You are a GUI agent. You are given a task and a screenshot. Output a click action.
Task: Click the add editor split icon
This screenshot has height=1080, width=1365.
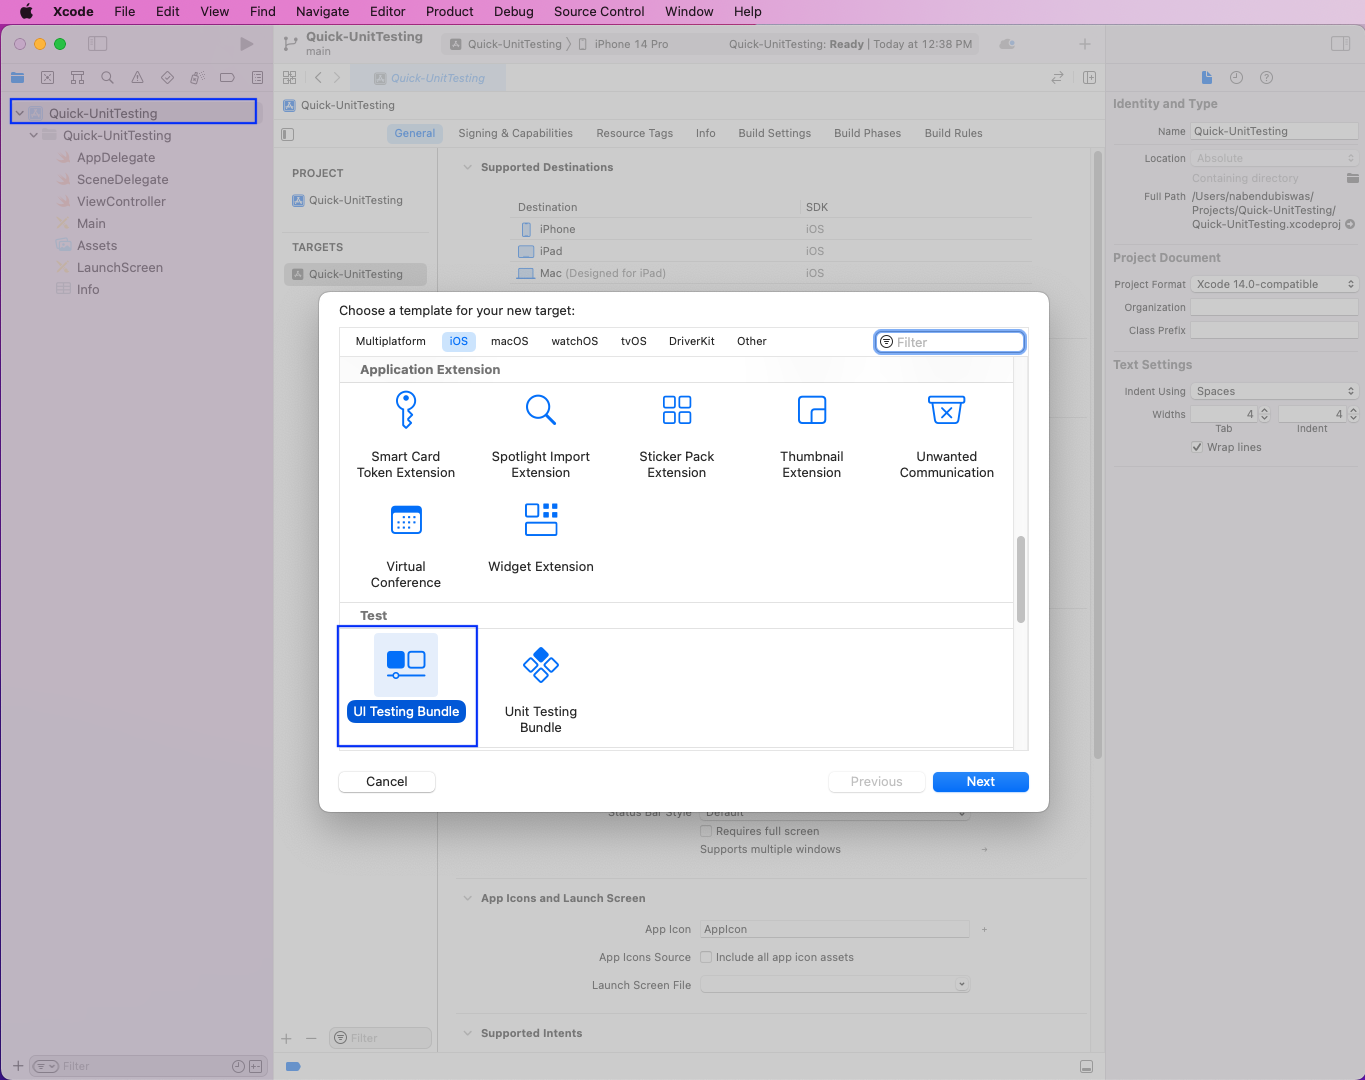(1089, 78)
